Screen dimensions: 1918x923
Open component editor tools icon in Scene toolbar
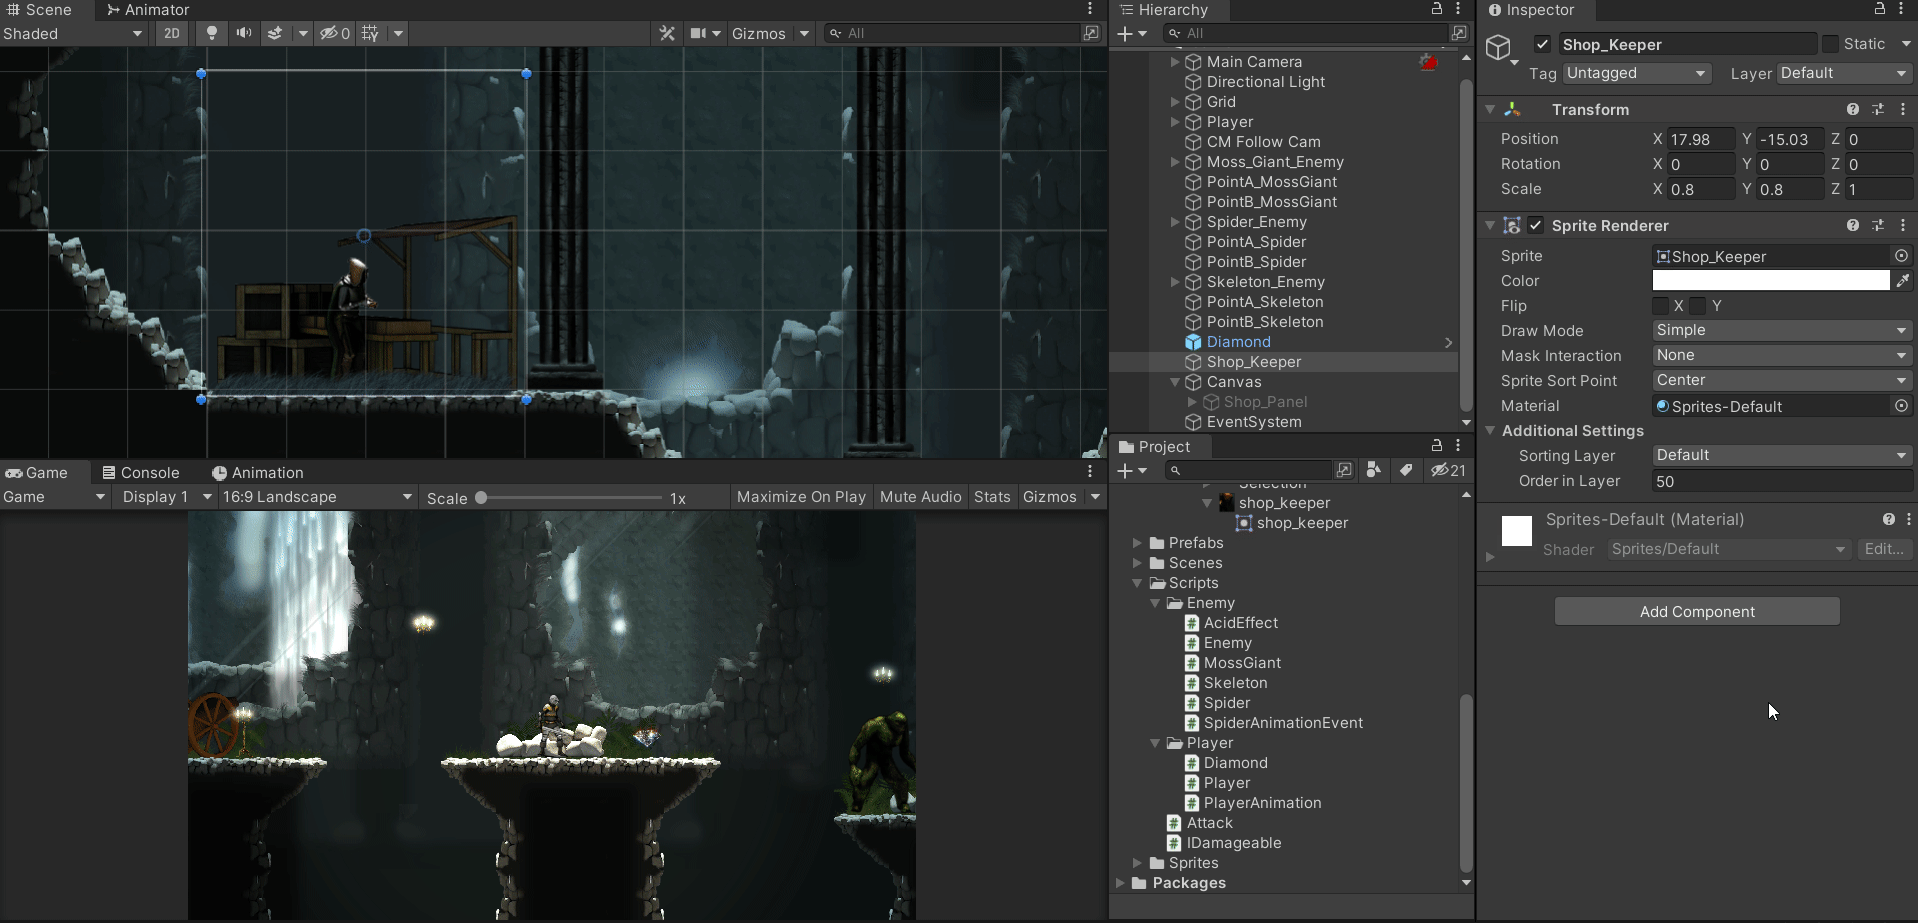coord(667,33)
